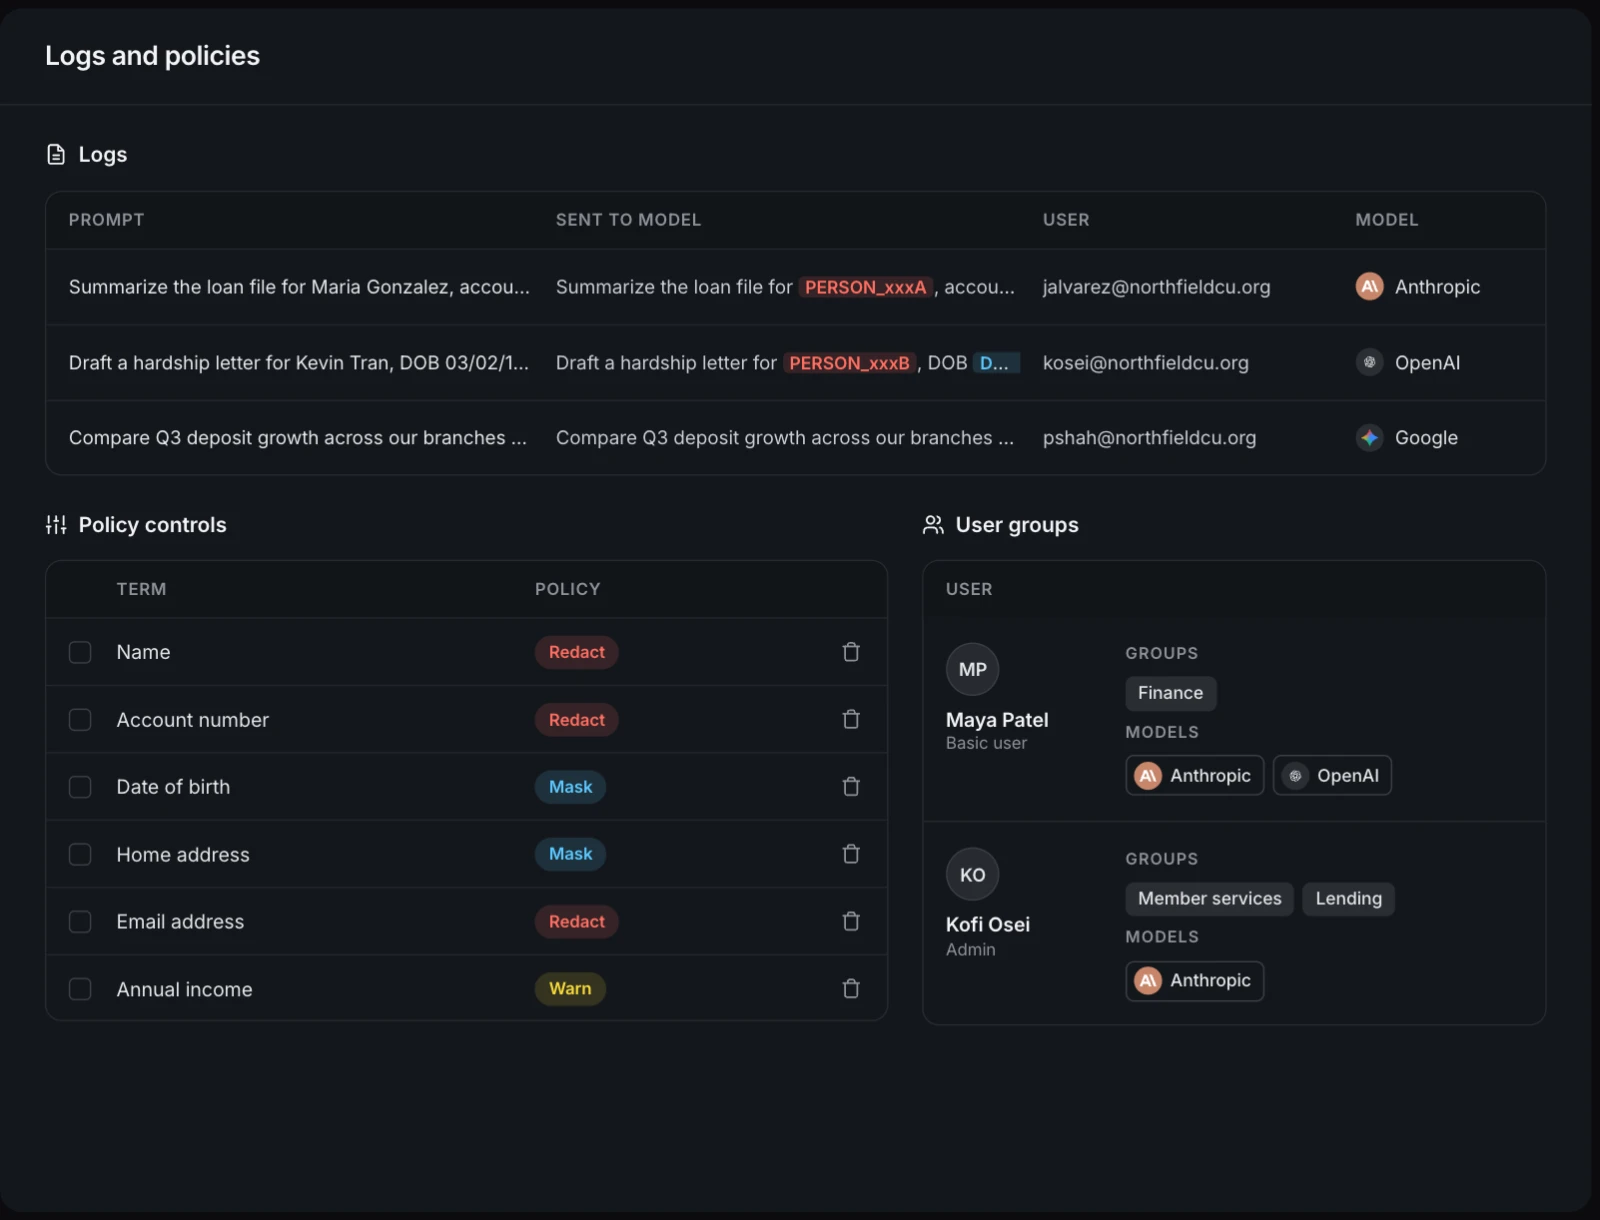Click Kofi Osei's Member services group tag
Screen dimensions: 1600x1220
[x=1209, y=899]
